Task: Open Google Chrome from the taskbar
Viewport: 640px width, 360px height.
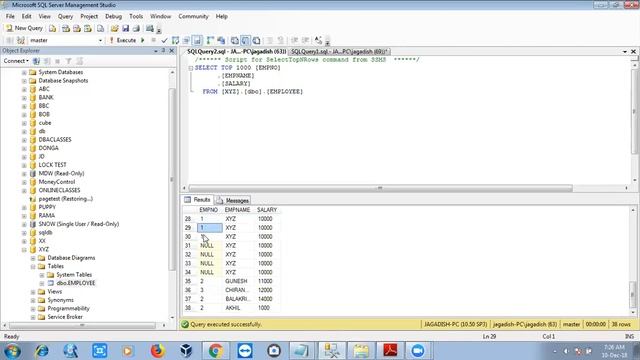Action: pos(216,351)
